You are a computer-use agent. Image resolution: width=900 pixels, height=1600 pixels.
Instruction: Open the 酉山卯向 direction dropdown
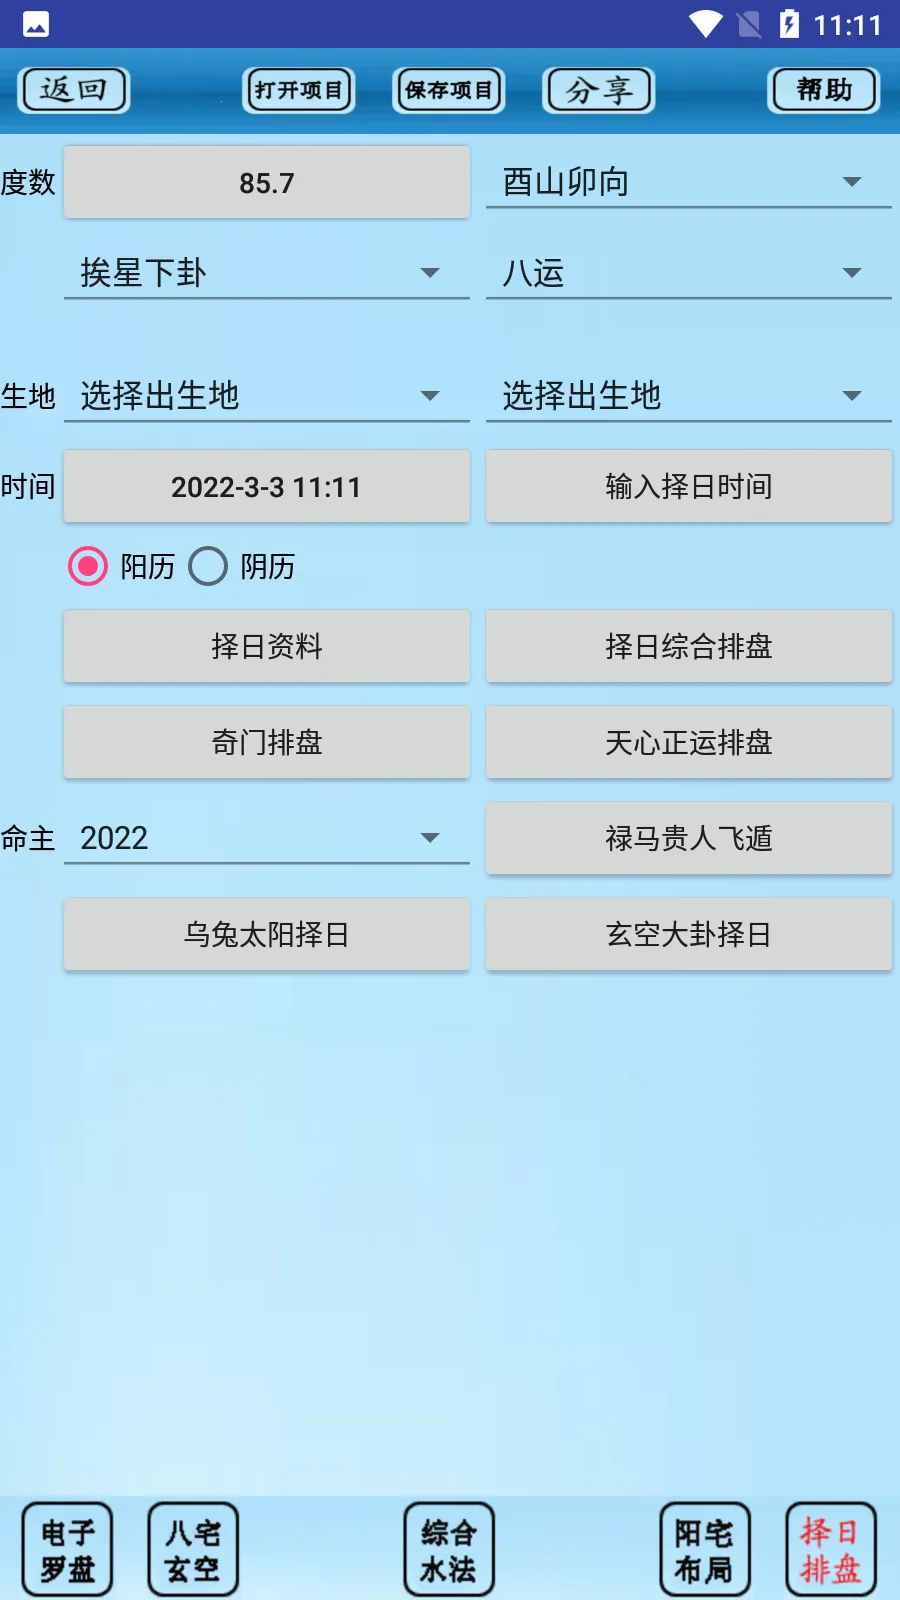click(x=688, y=181)
